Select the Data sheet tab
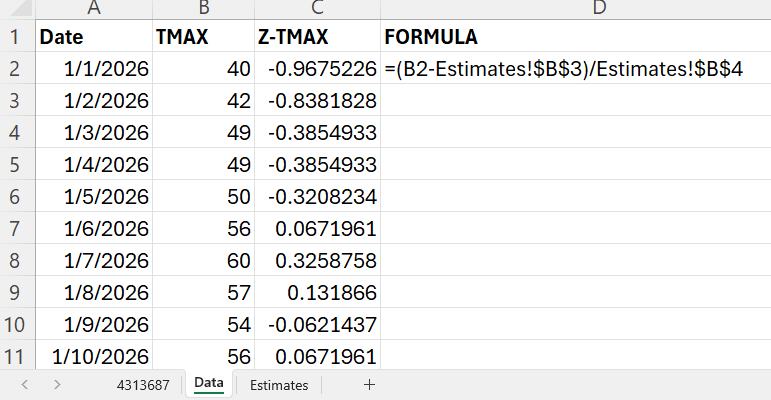 tap(209, 383)
